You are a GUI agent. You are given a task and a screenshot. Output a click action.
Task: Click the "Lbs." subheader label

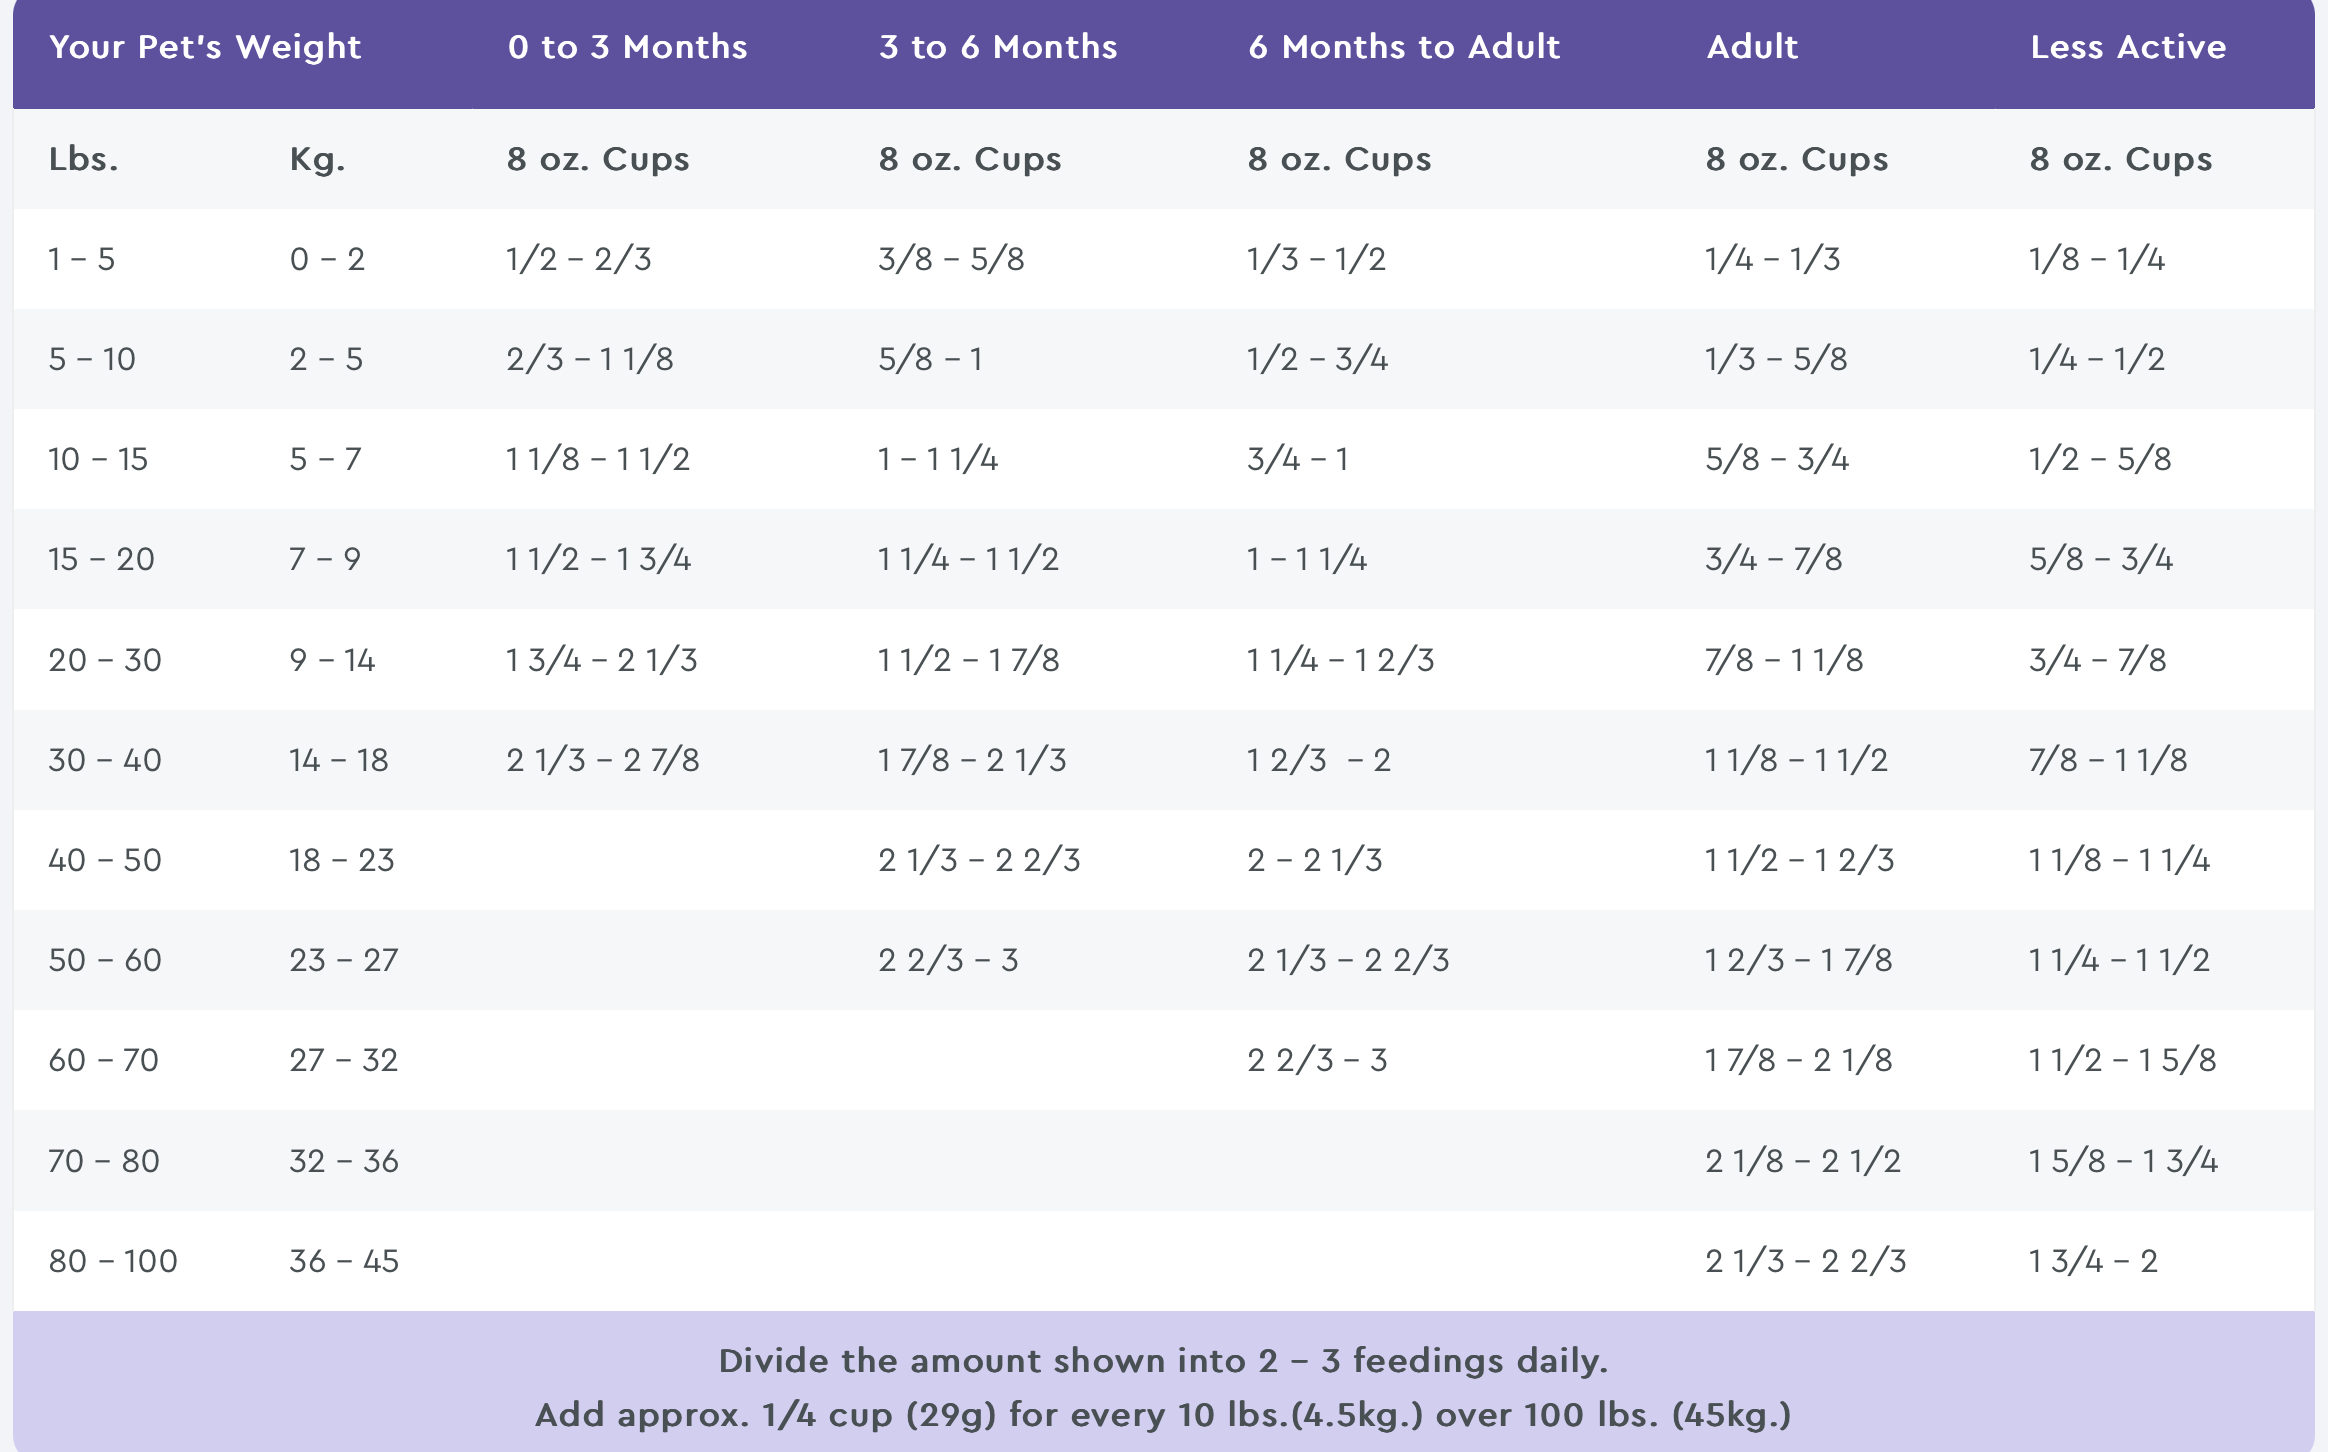pyautogui.click(x=84, y=159)
